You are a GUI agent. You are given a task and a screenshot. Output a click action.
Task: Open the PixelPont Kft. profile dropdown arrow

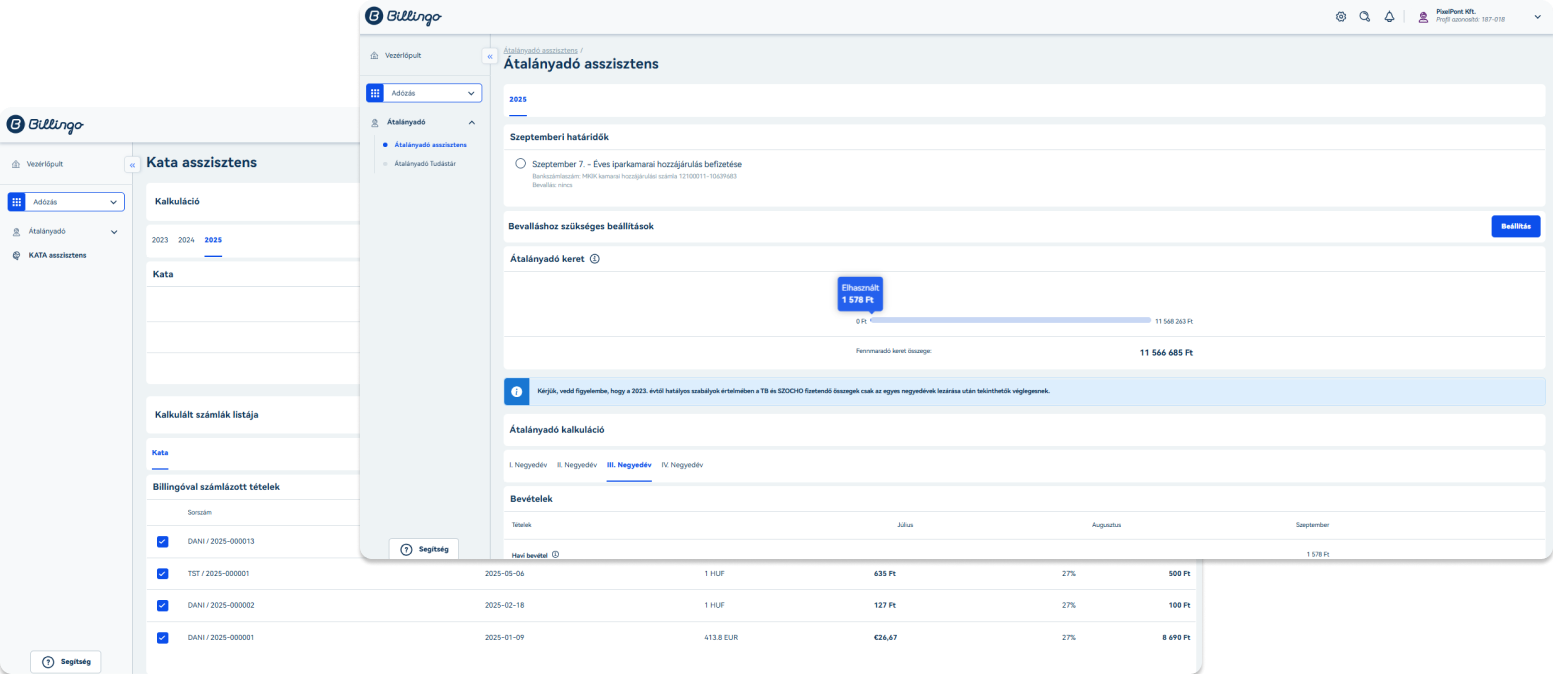[x=1537, y=17]
